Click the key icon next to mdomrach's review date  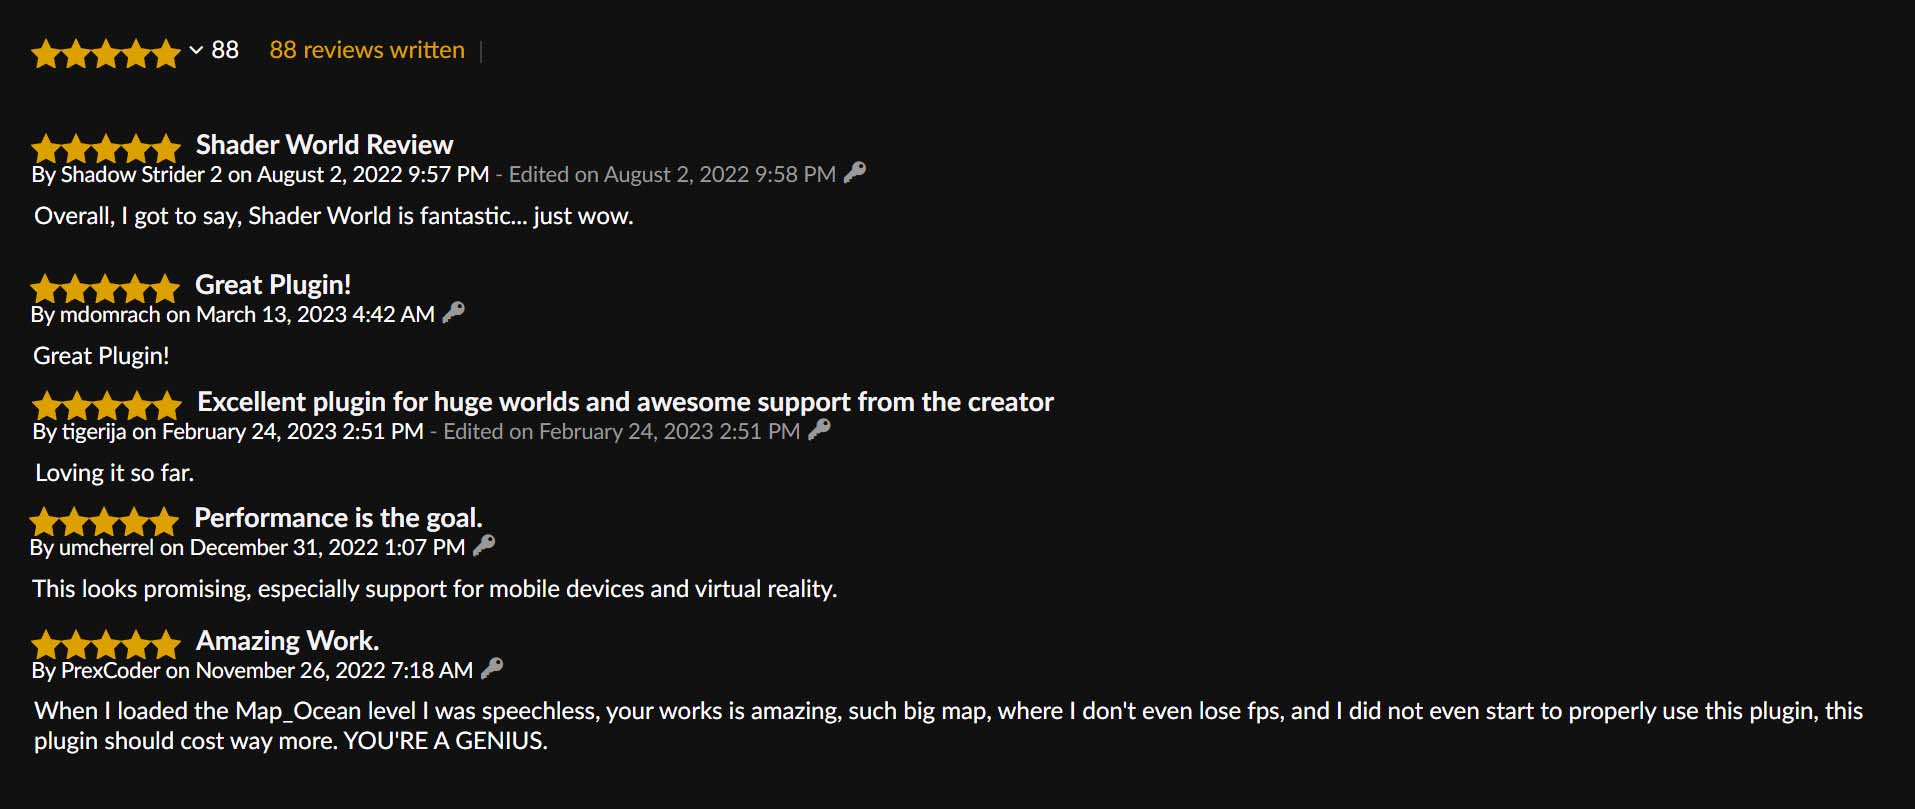pos(453,313)
